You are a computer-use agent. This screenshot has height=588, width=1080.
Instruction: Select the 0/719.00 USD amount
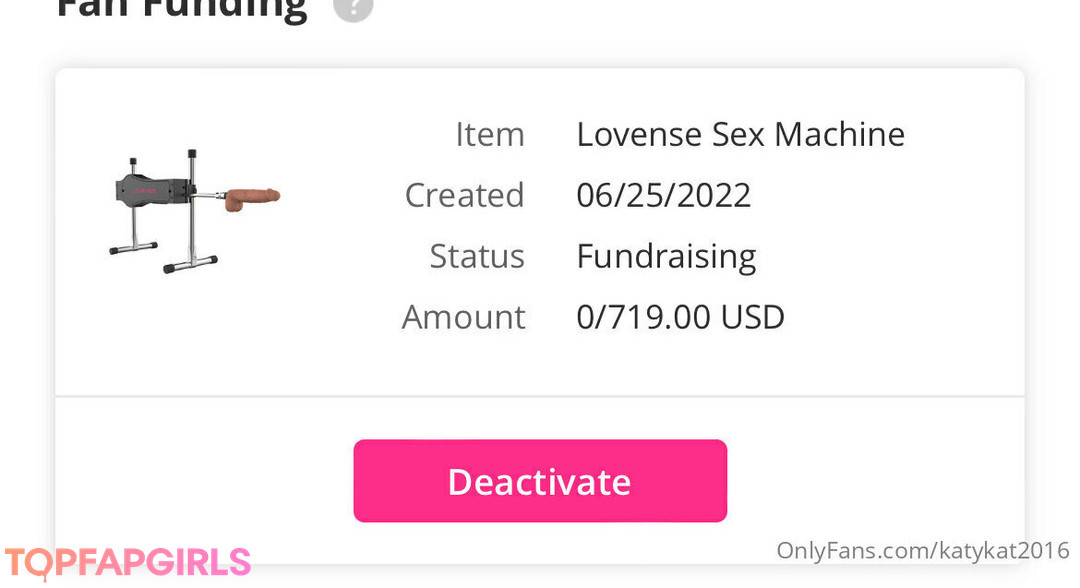coord(680,317)
